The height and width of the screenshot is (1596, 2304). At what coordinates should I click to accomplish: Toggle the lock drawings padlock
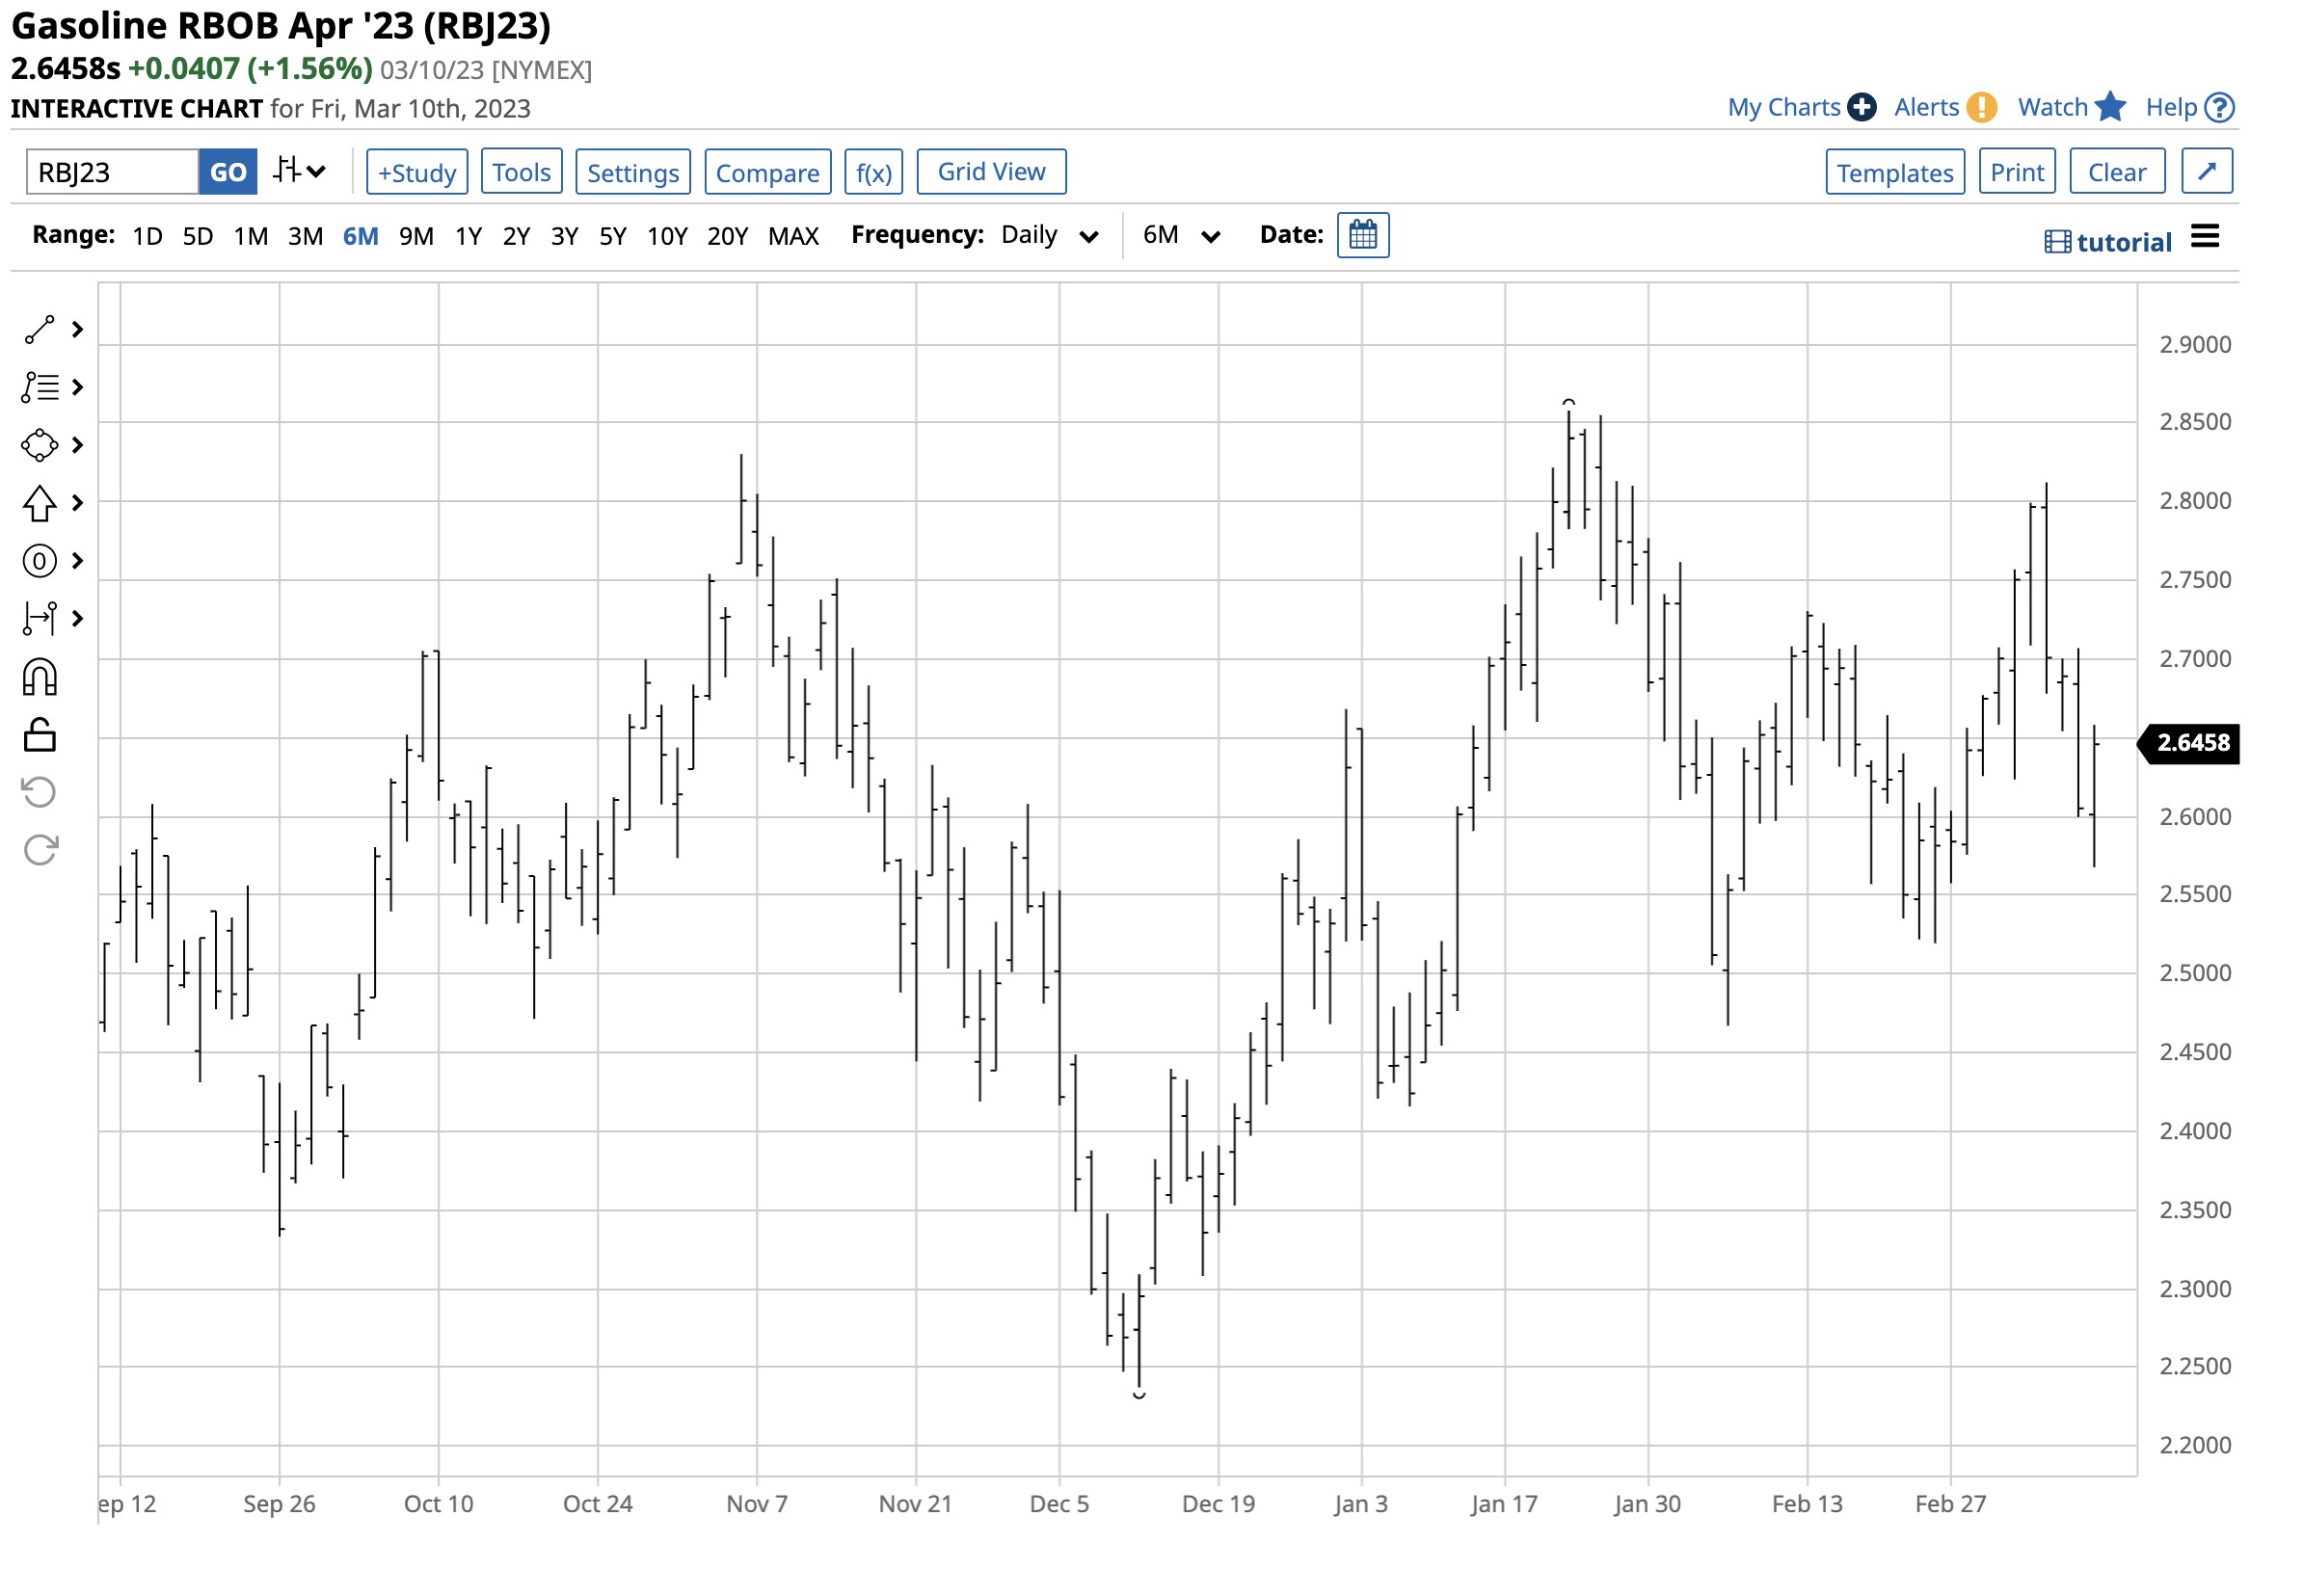click(x=40, y=735)
